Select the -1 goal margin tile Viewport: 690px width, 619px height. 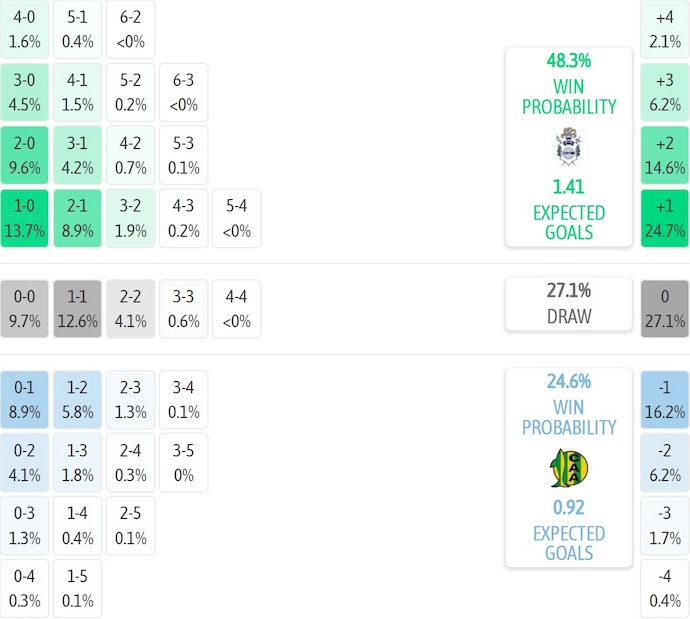tap(665, 399)
